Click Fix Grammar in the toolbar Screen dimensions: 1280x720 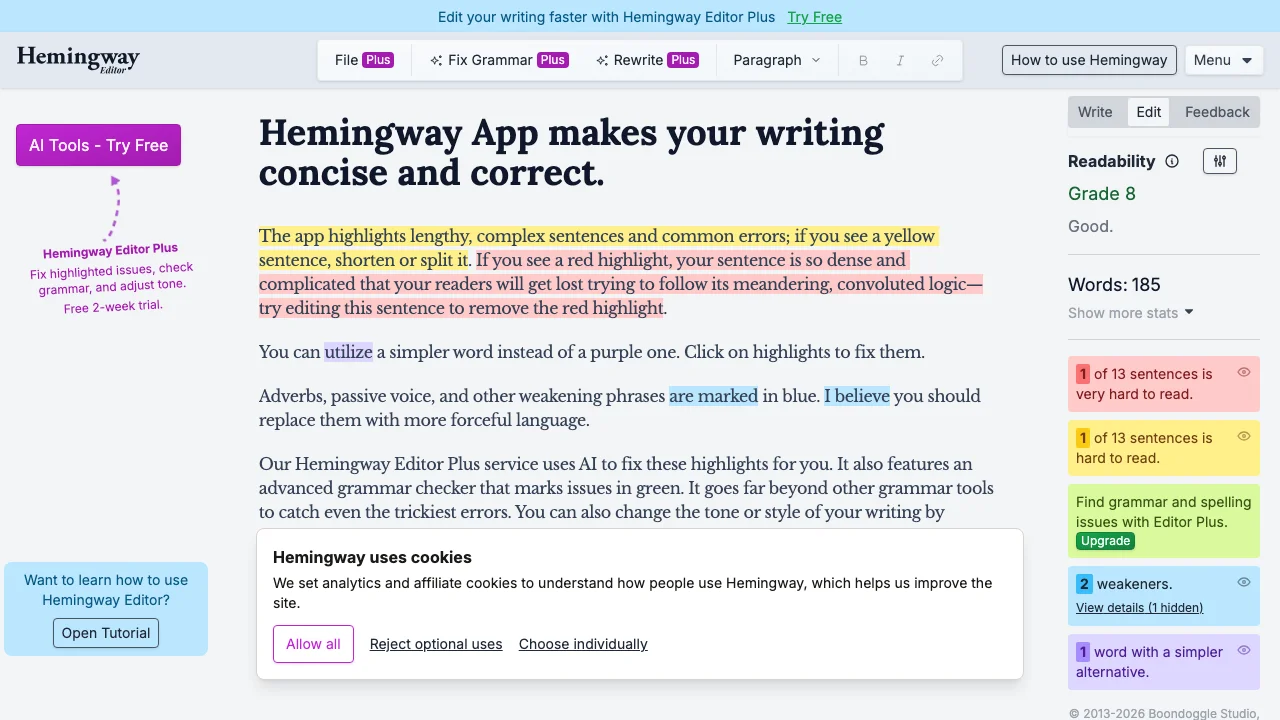point(499,60)
